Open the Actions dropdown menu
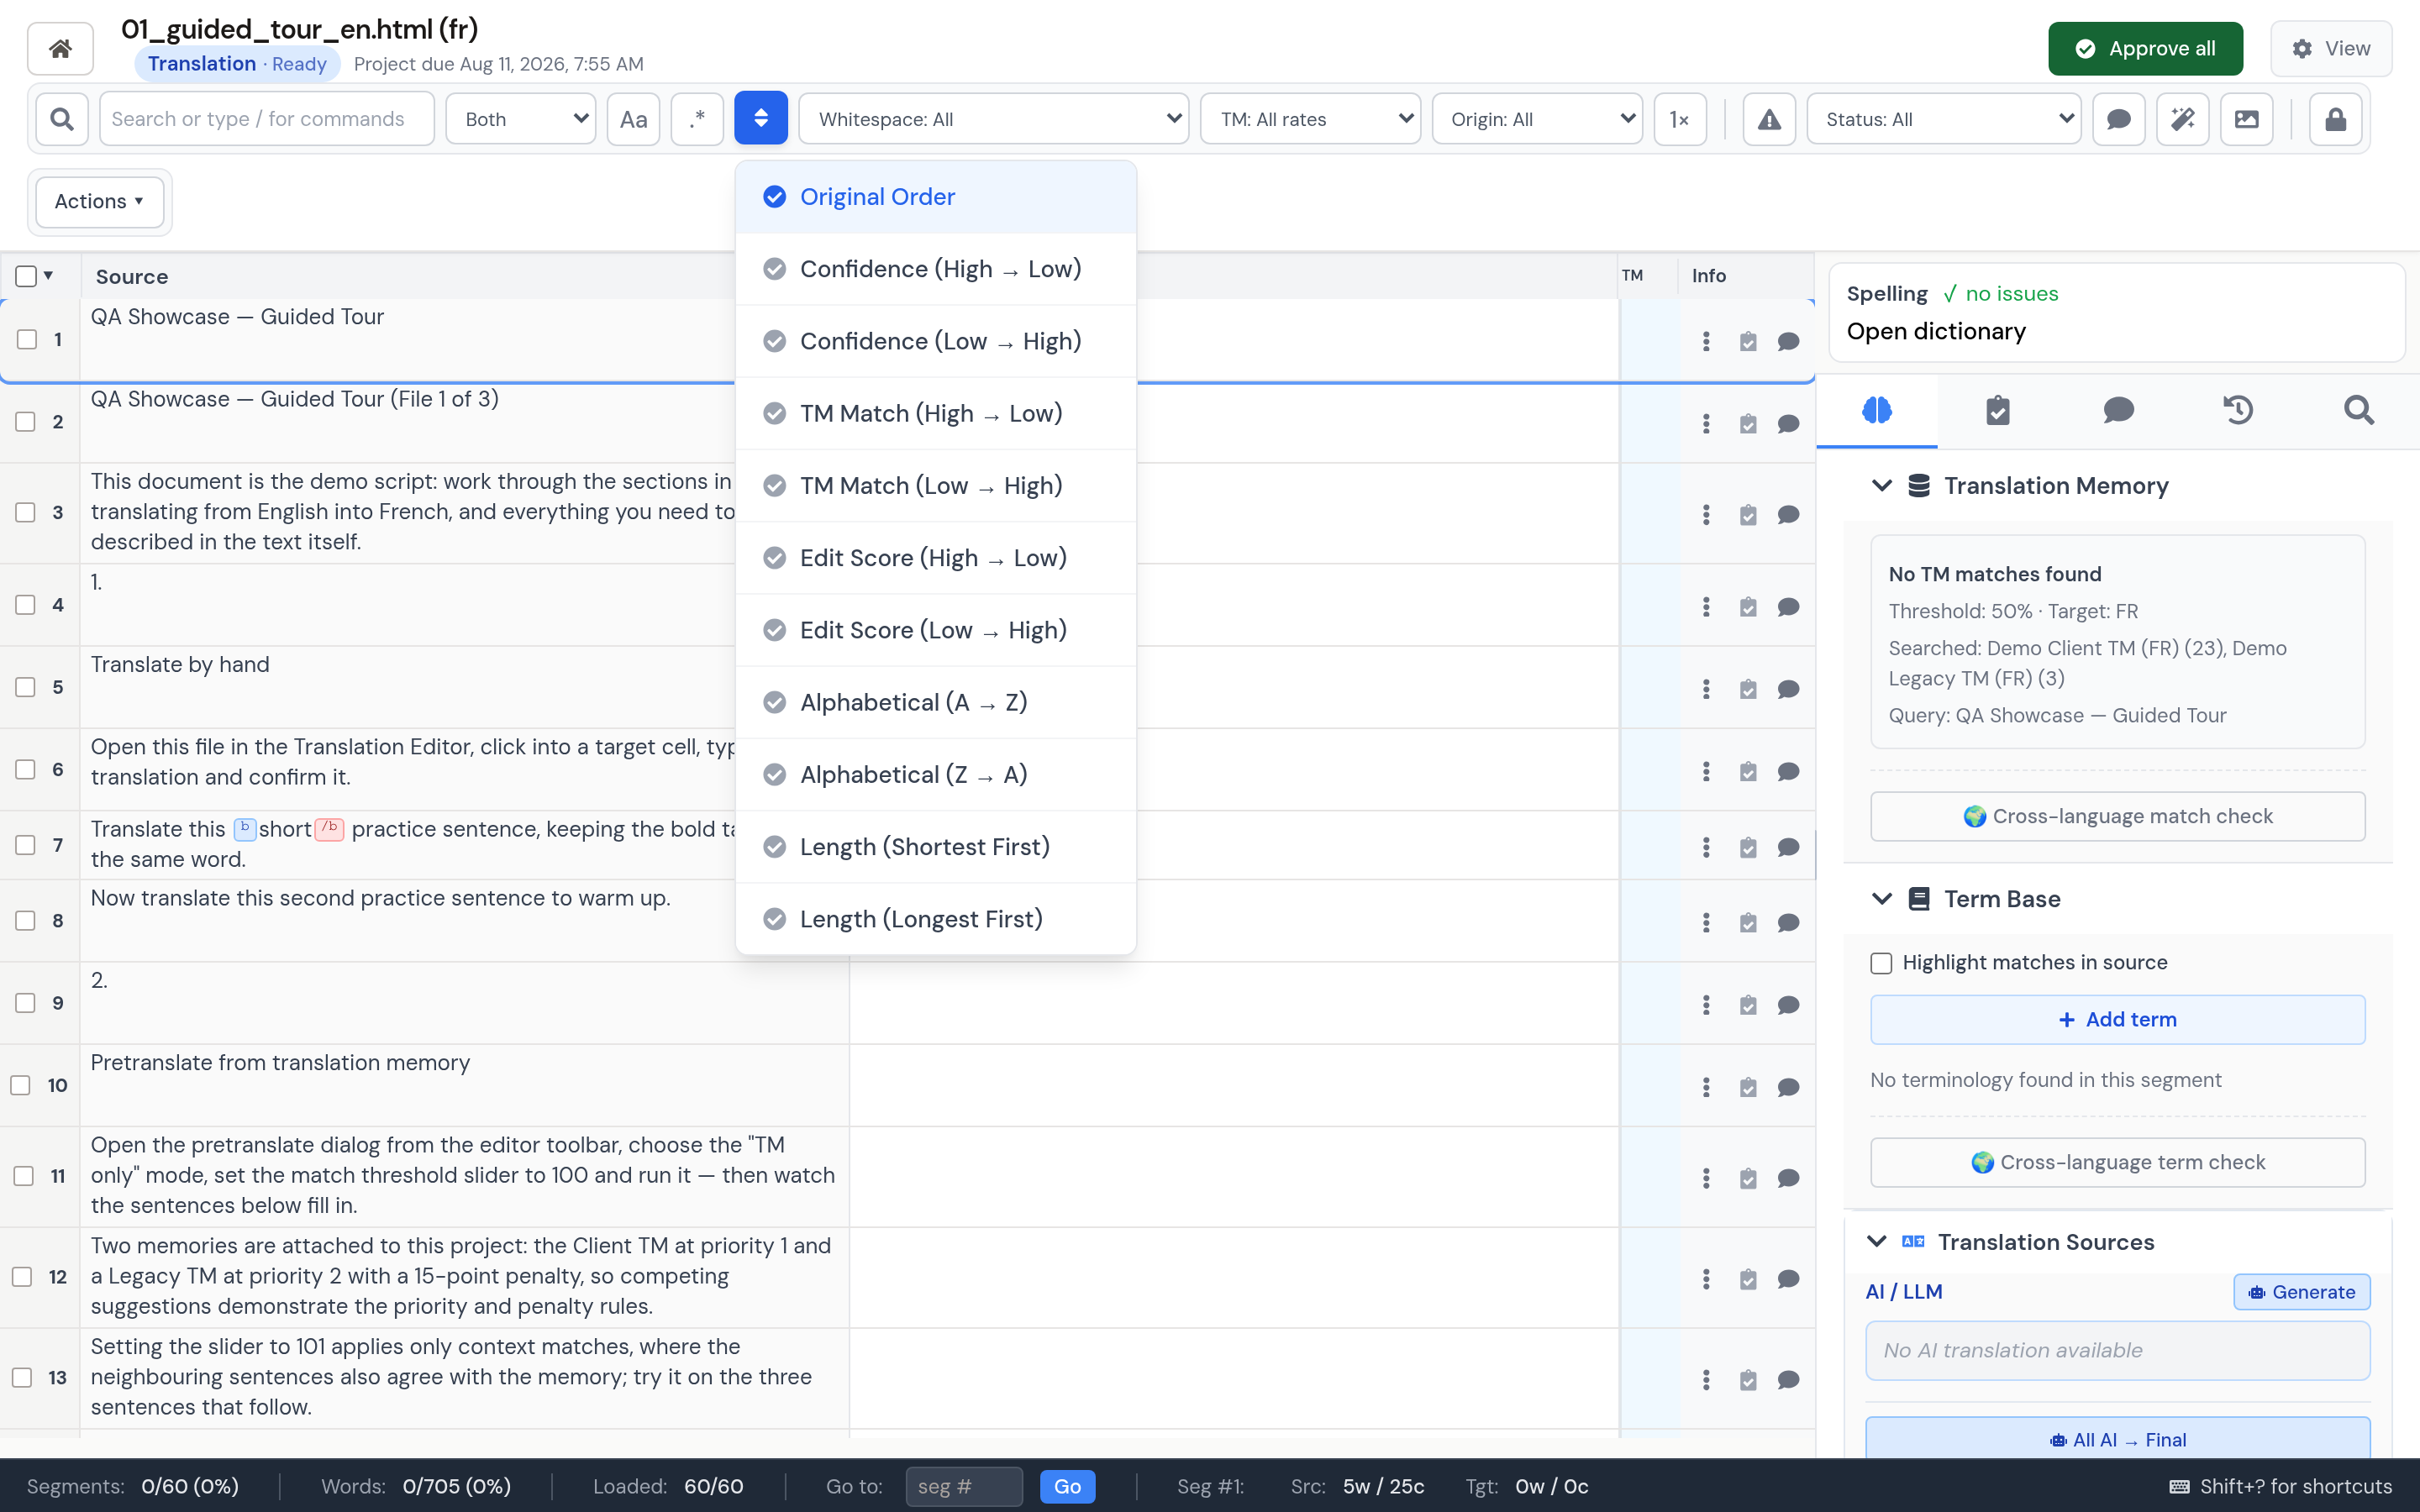 pos(99,201)
